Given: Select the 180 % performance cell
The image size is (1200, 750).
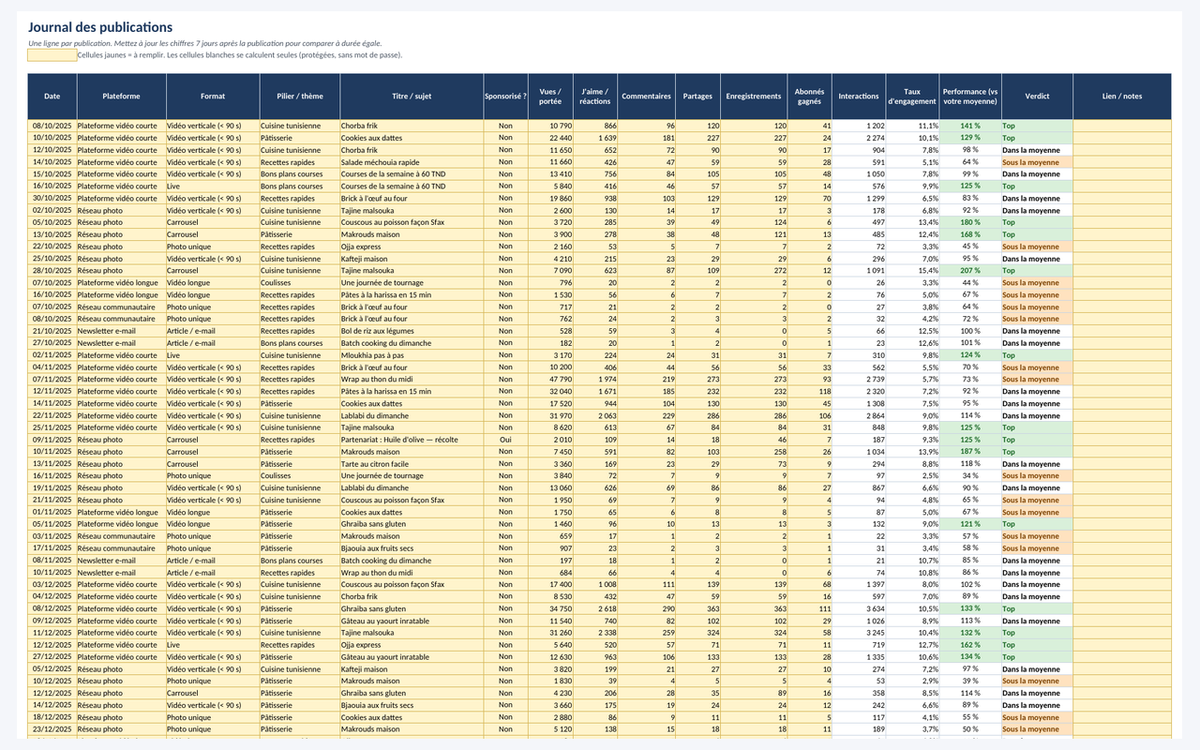Looking at the screenshot, I should [x=971, y=222].
